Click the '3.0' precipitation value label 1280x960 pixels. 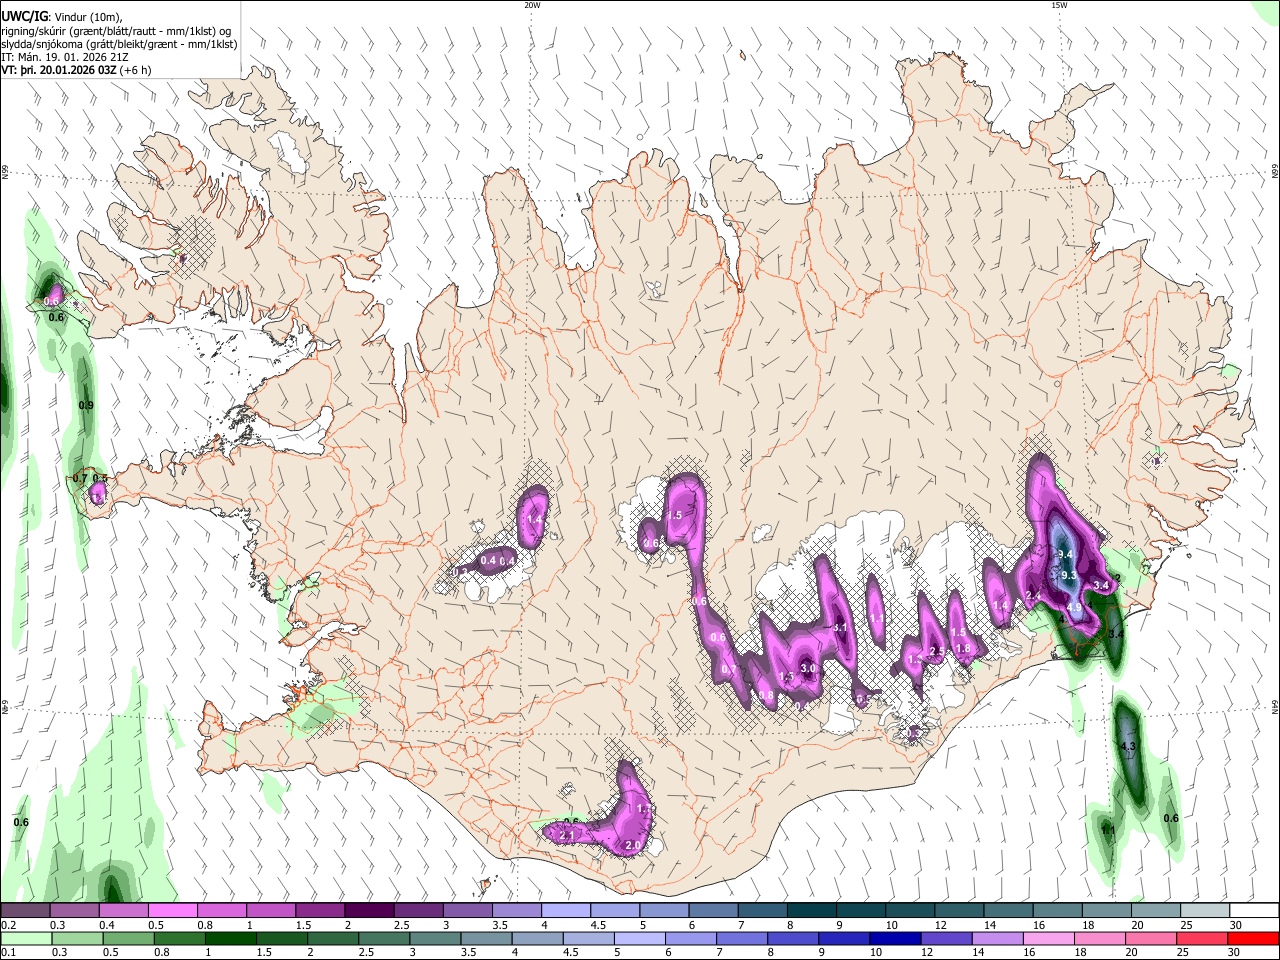pyautogui.click(x=808, y=668)
